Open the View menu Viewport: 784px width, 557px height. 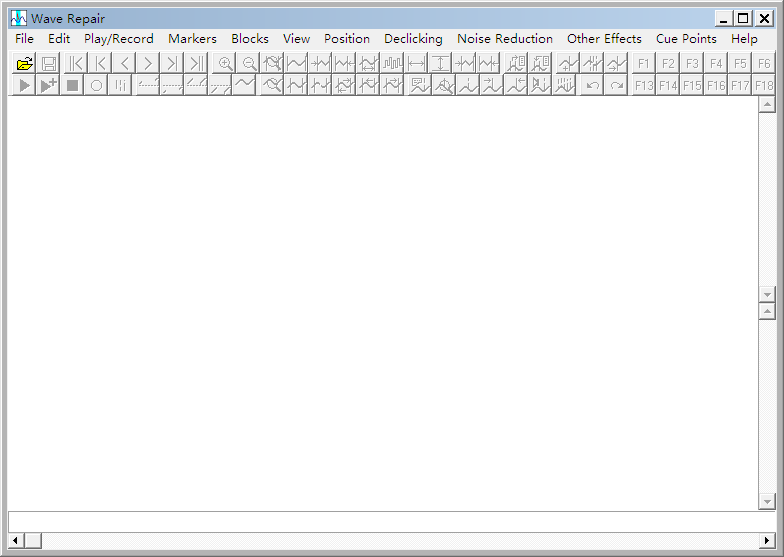296,38
